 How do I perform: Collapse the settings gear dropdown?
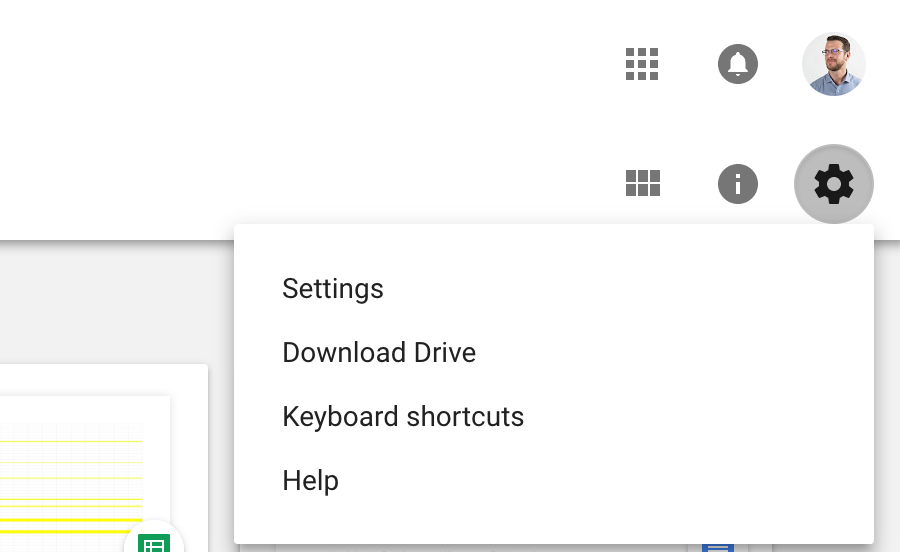pyautogui.click(x=833, y=184)
